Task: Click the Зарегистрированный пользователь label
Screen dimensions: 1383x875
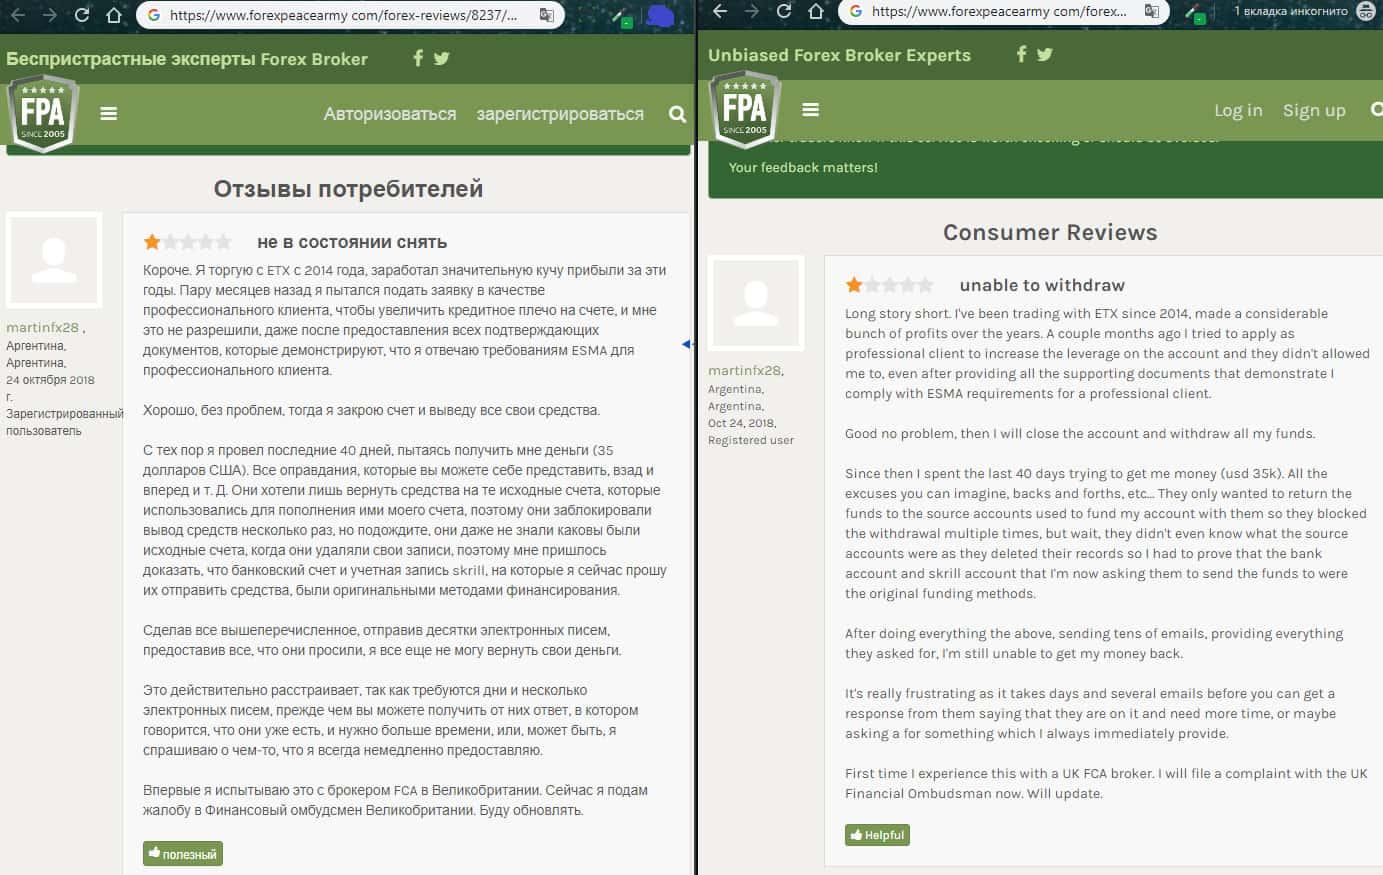Action: pyautogui.click(x=64, y=422)
